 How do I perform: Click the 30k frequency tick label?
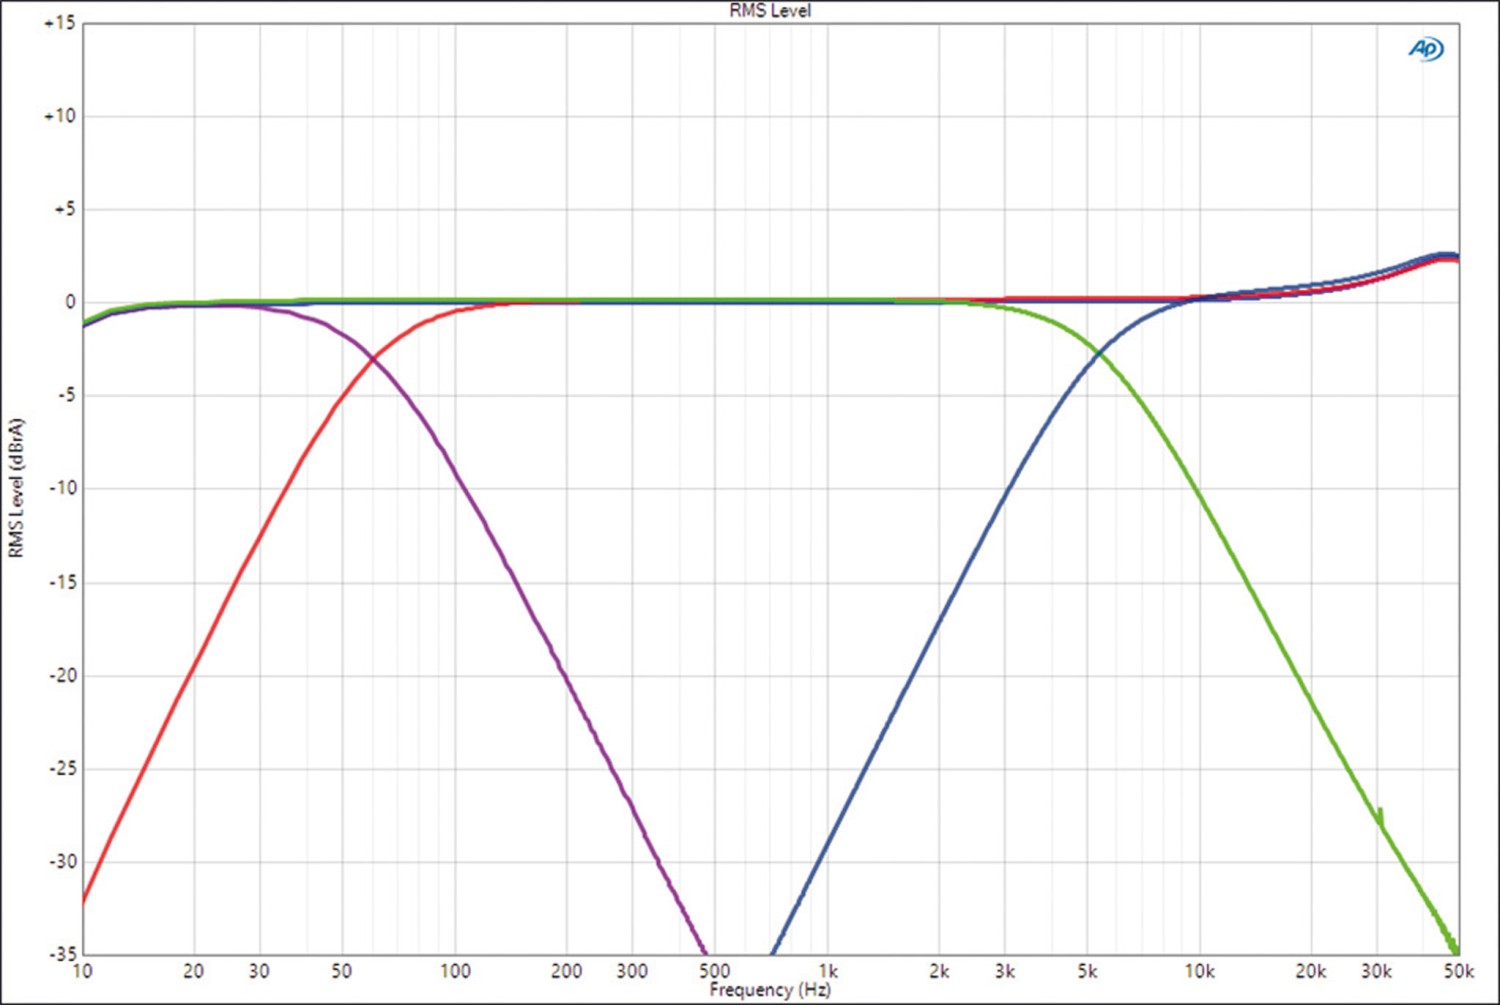[x=1377, y=971]
